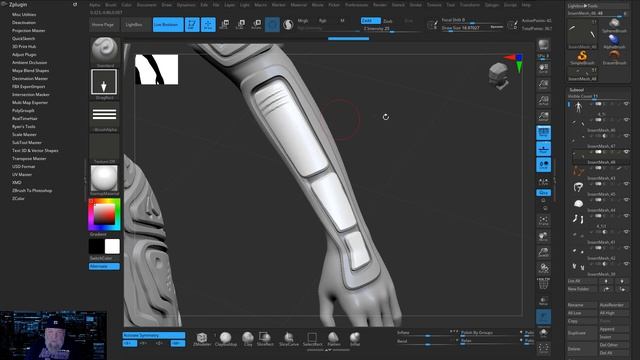Expand Misc Utilities in Zplugin
Screen dimensions: 640x360
click(24, 14)
